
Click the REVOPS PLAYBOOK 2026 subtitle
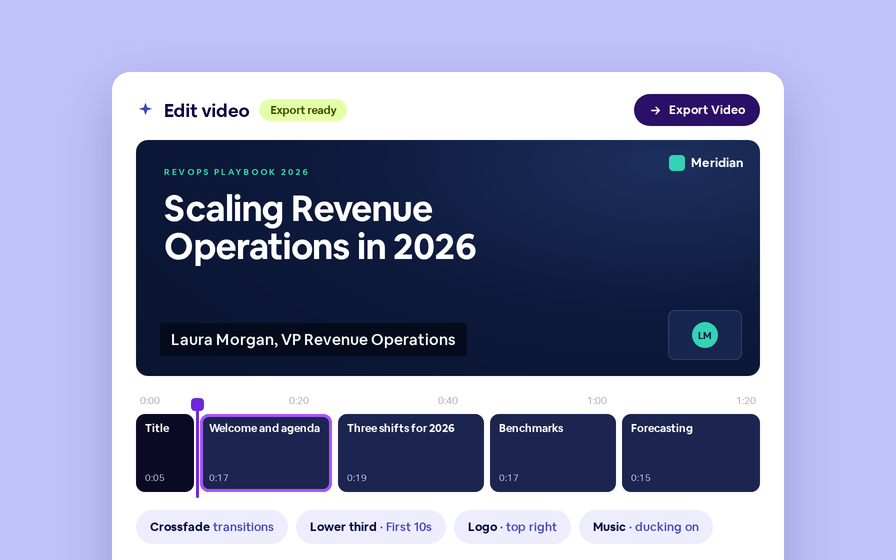coord(236,172)
